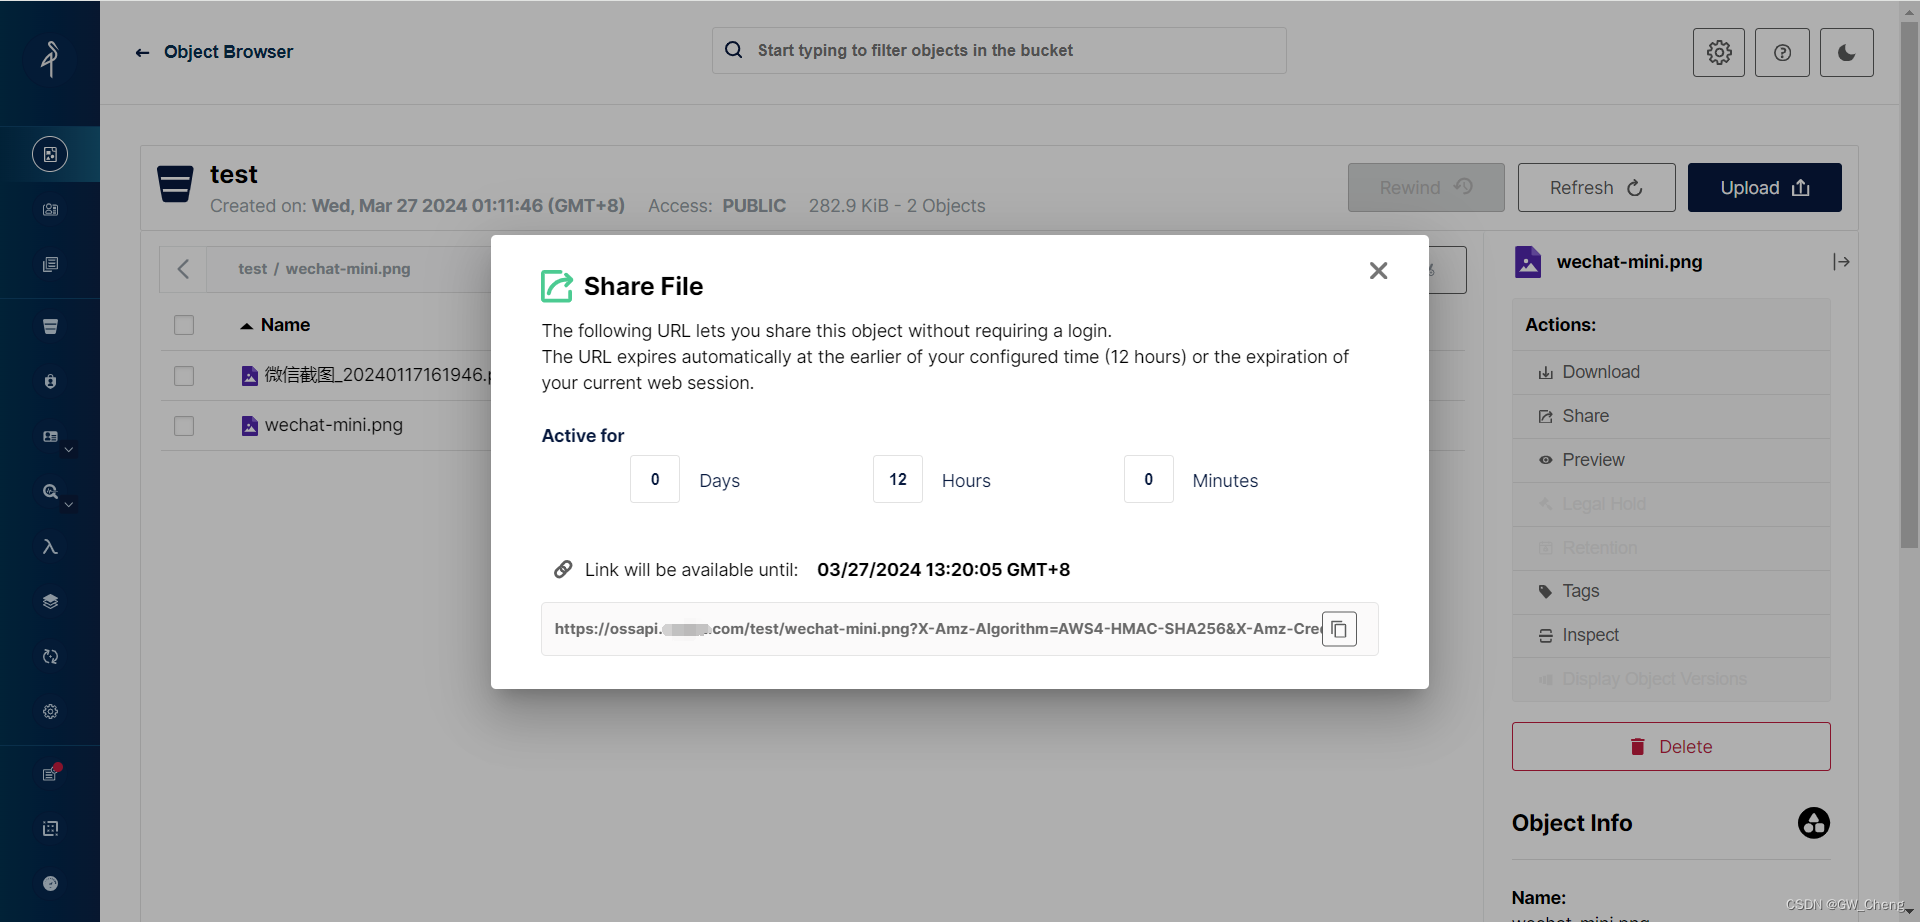
Task: Click the Rewind button
Action: coord(1426,187)
